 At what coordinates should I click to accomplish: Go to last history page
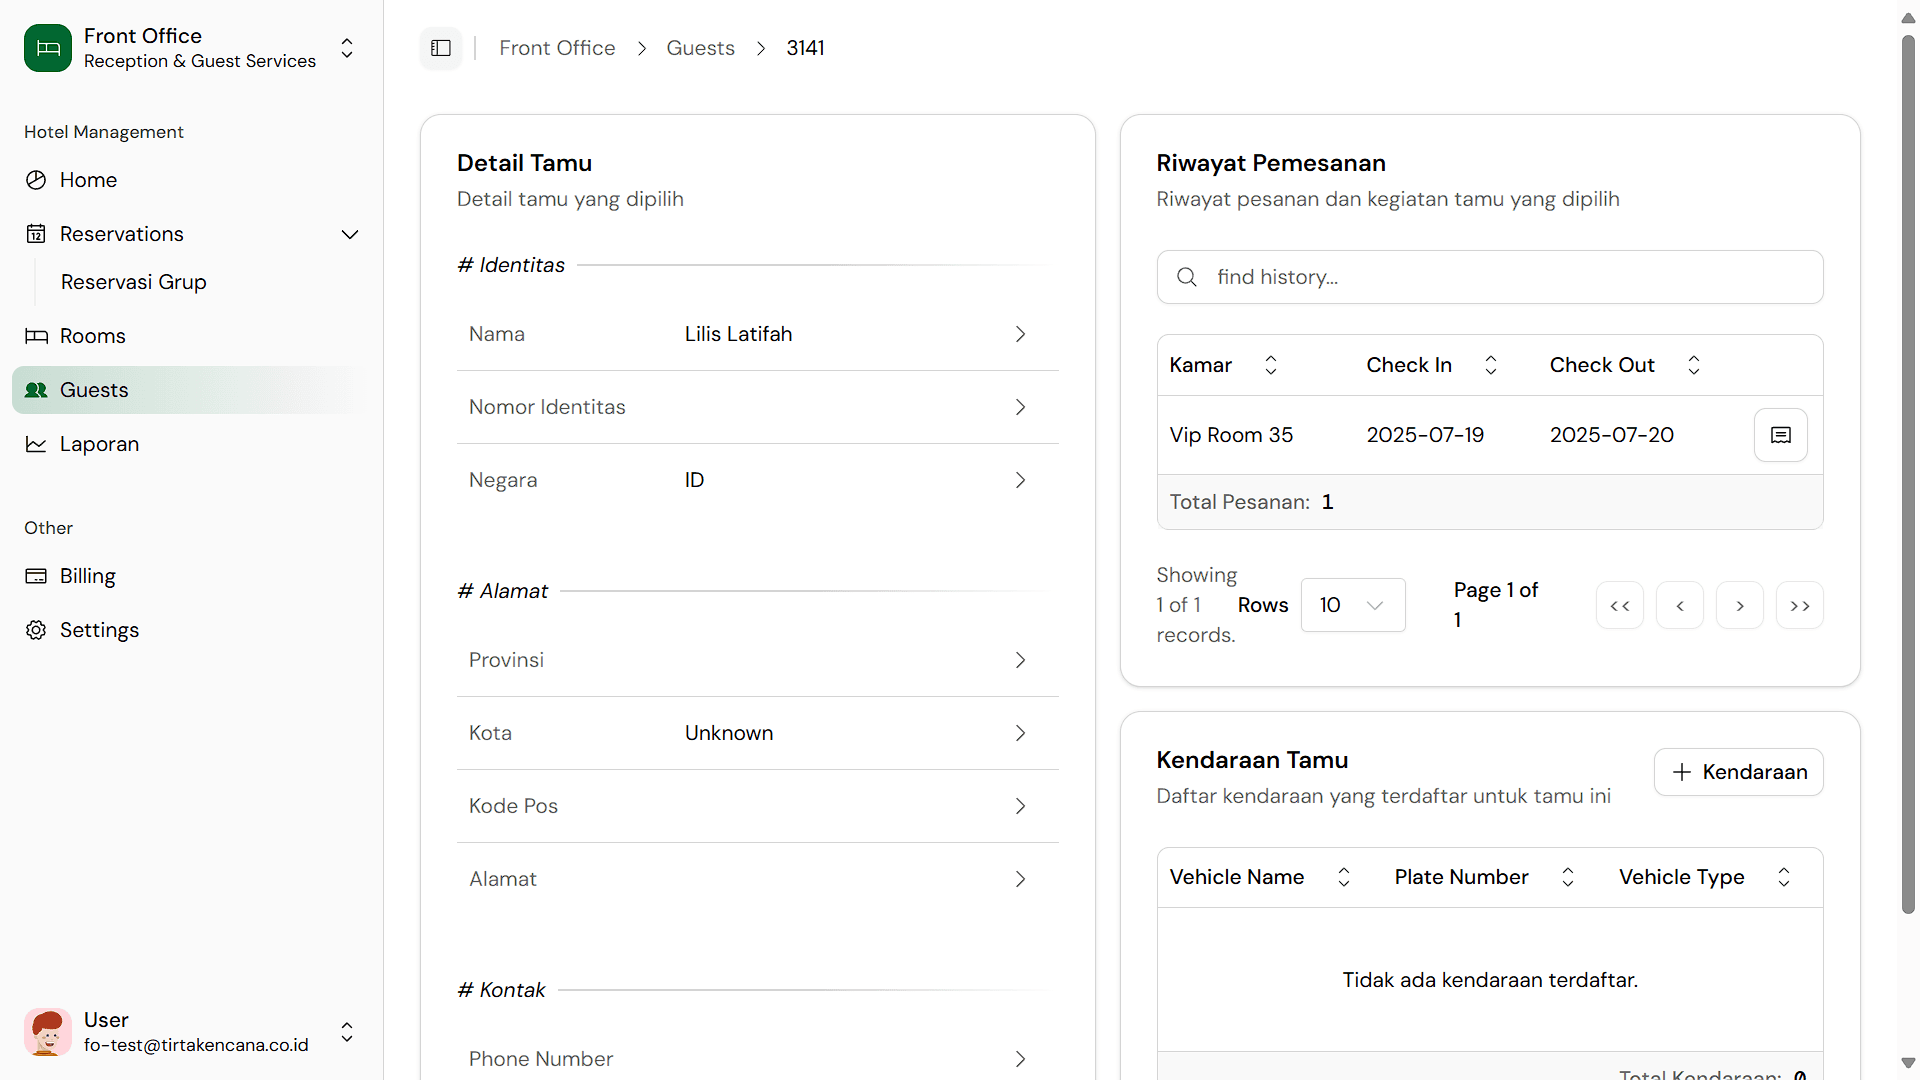[x=1799, y=606]
